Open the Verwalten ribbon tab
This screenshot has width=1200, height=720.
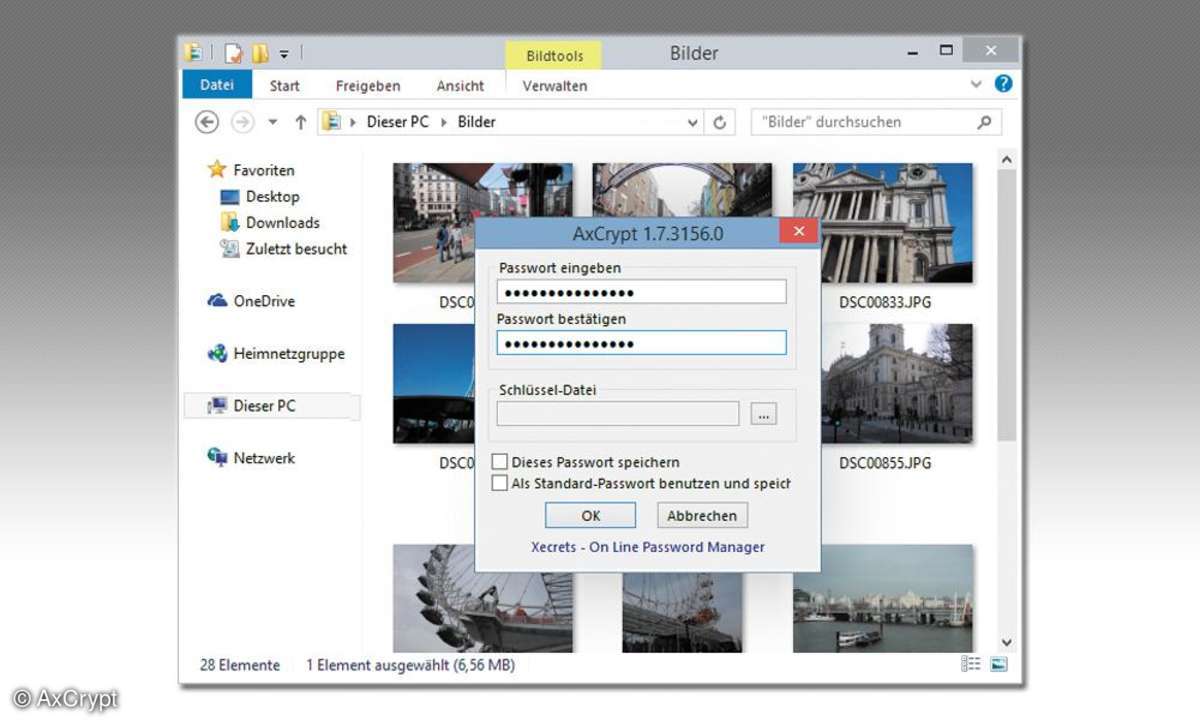(555, 86)
